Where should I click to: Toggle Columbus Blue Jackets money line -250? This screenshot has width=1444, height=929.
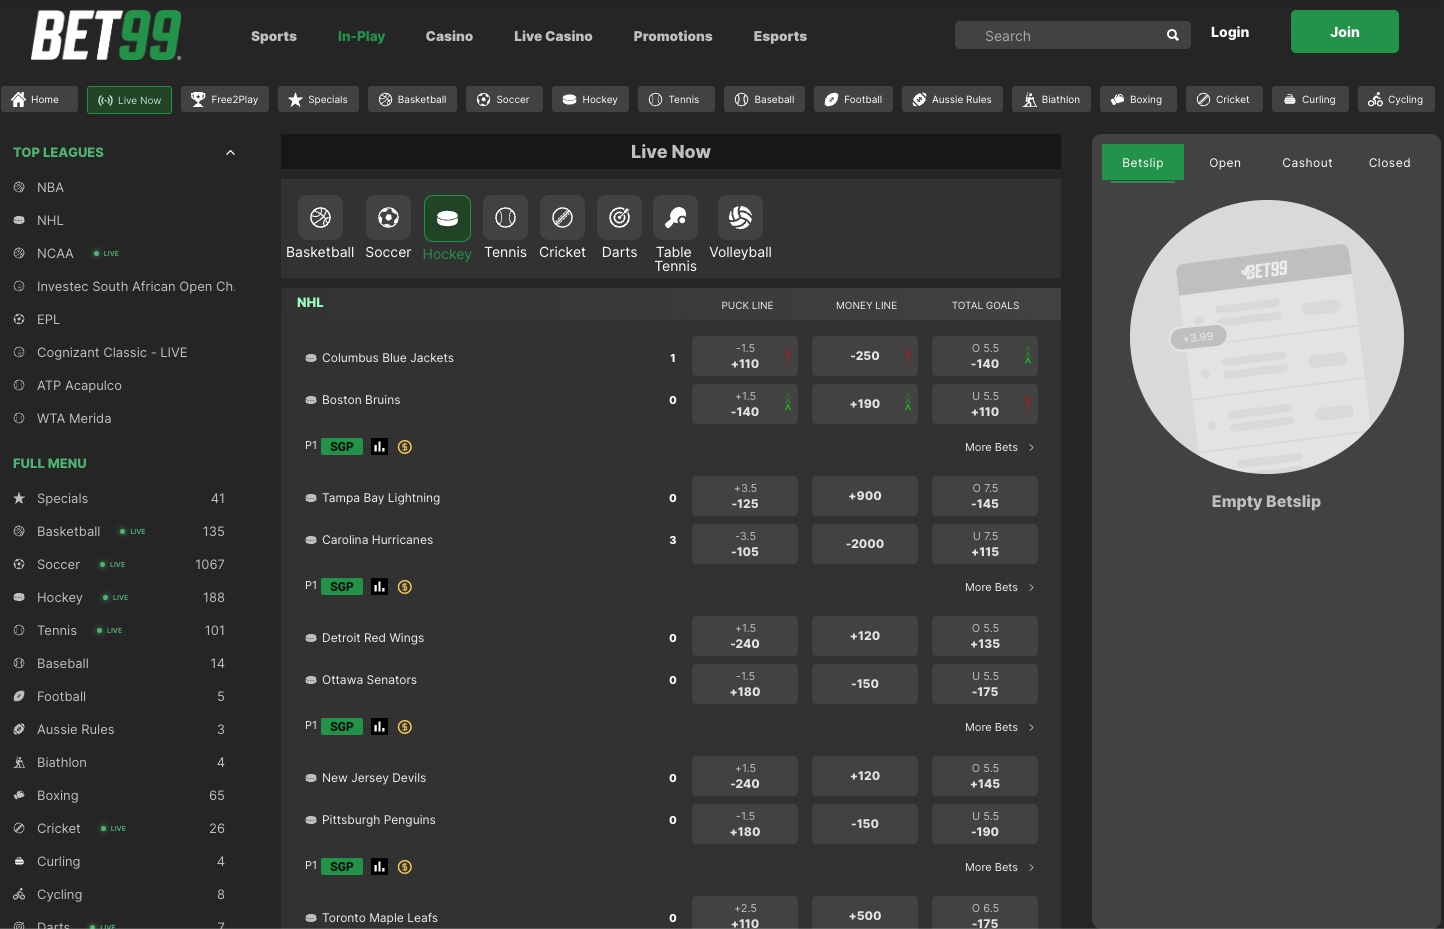pyautogui.click(x=864, y=356)
